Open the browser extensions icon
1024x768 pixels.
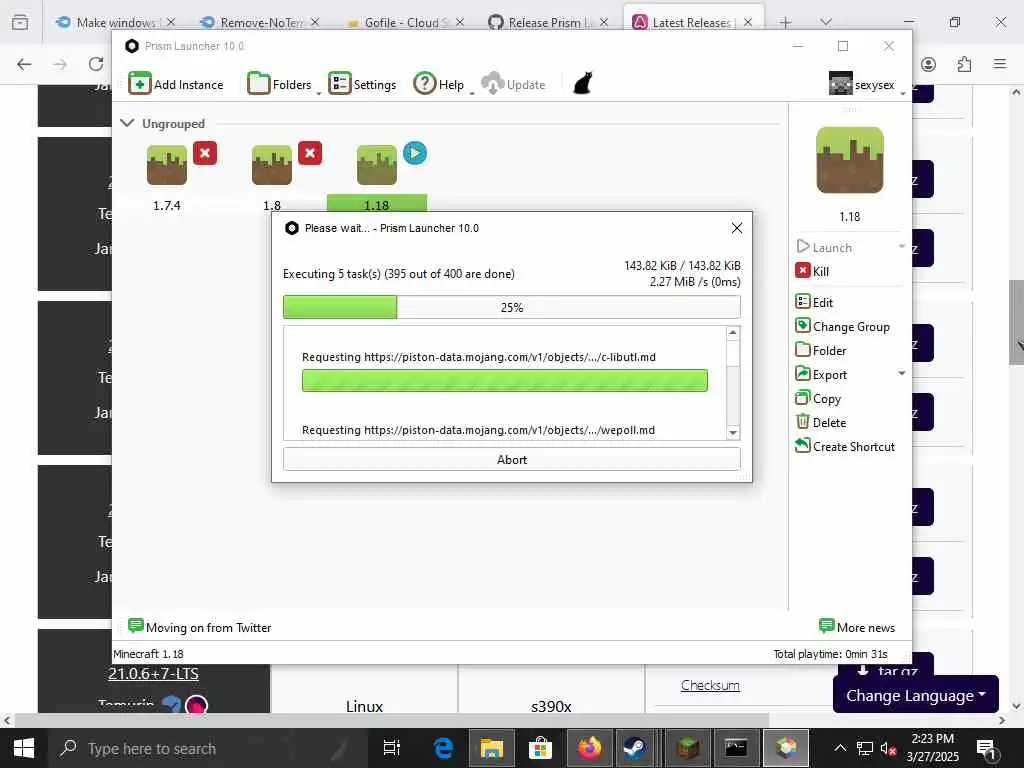pyautogui.click(x=964, y=64)
